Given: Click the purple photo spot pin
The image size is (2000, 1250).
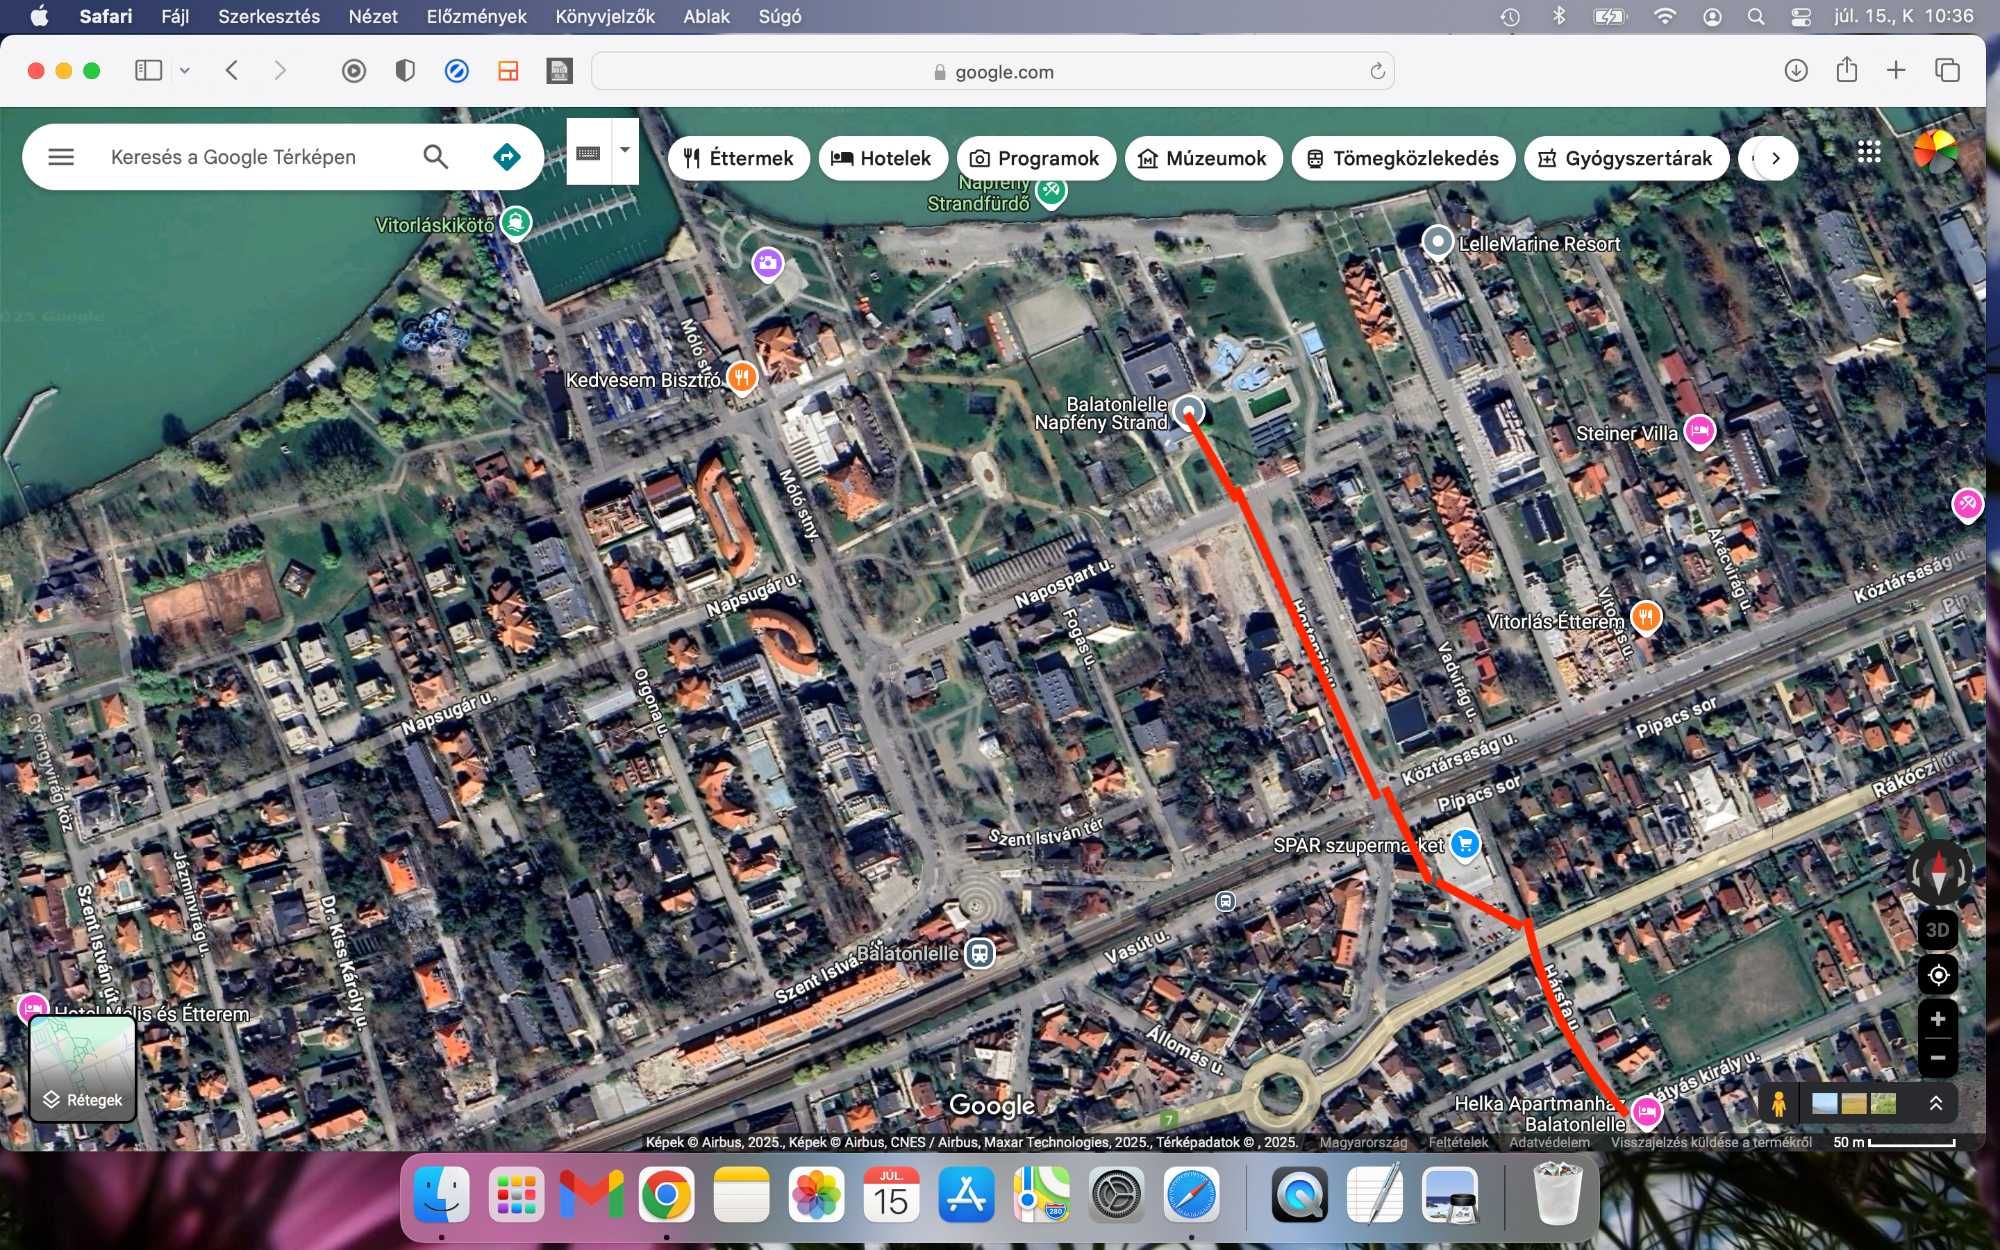Looking at the screenshot, I should [x=768, y=264].
